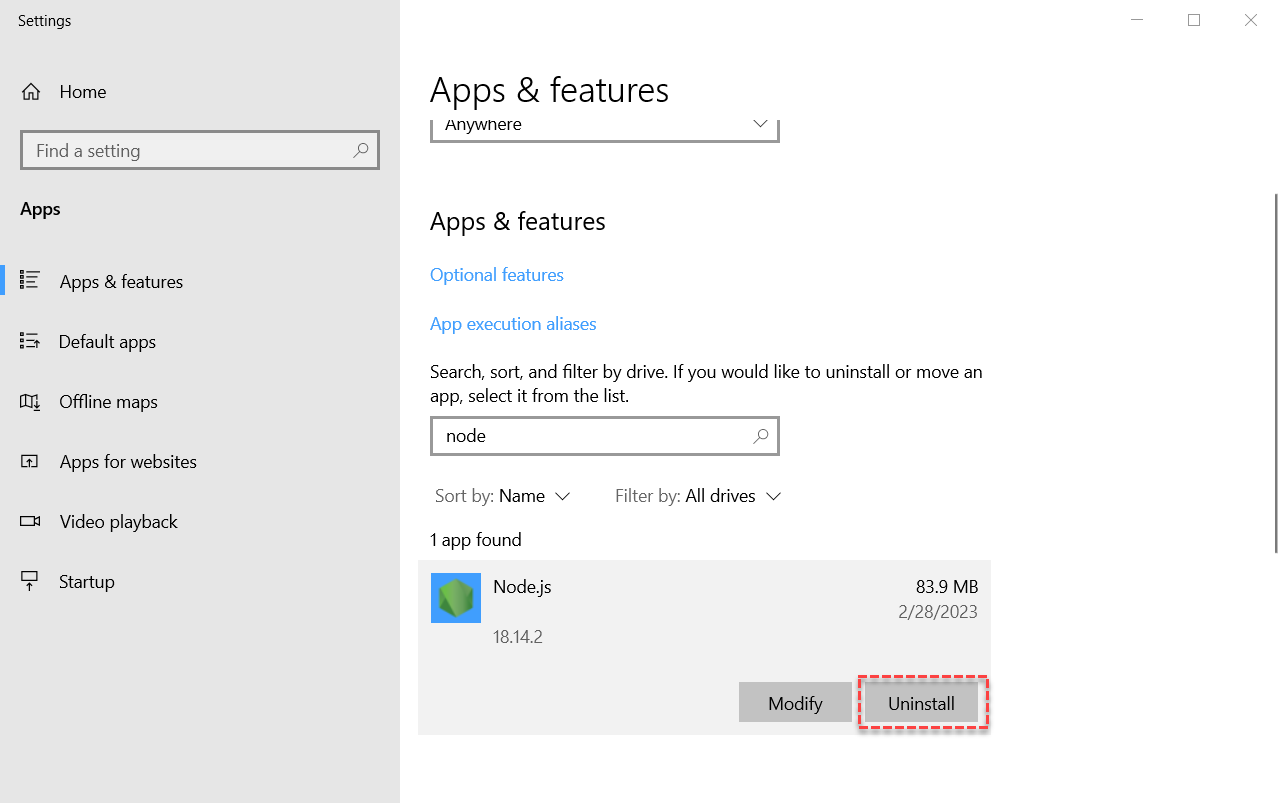
Task: Open Default apps section
Action: click(x=200, y=341)
